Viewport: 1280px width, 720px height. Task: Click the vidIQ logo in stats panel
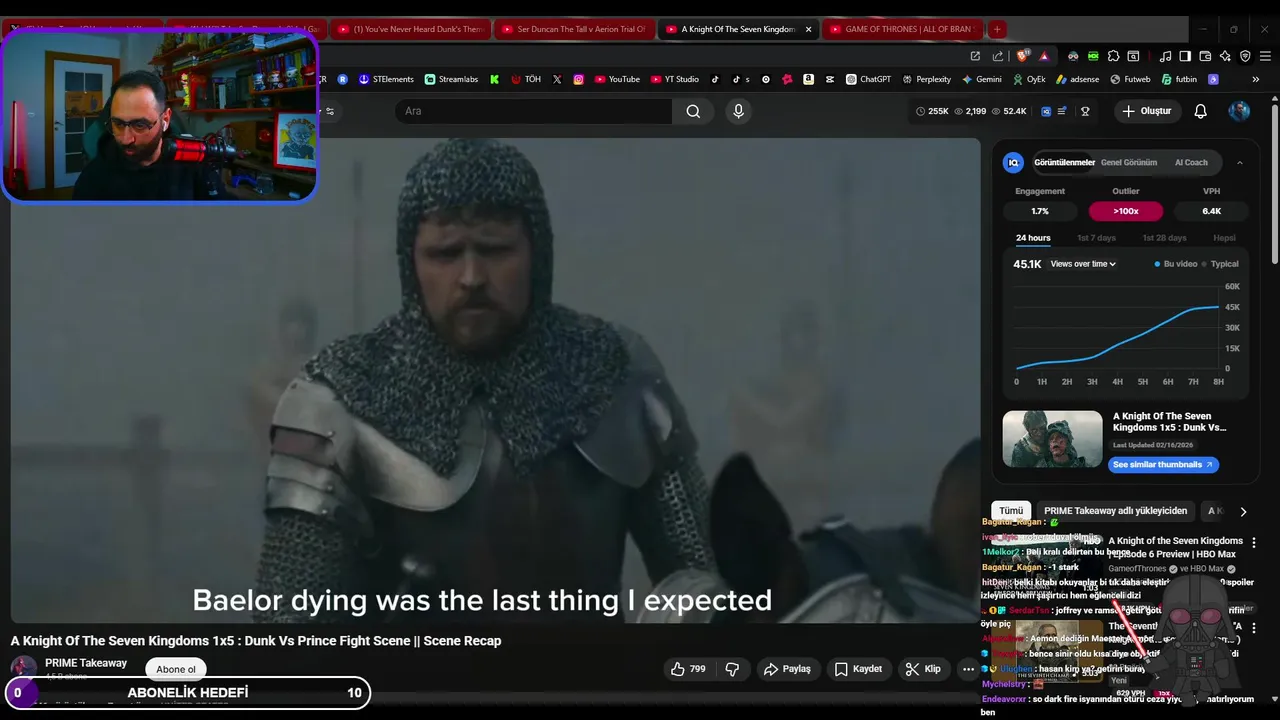click(x=1013, y=162)
